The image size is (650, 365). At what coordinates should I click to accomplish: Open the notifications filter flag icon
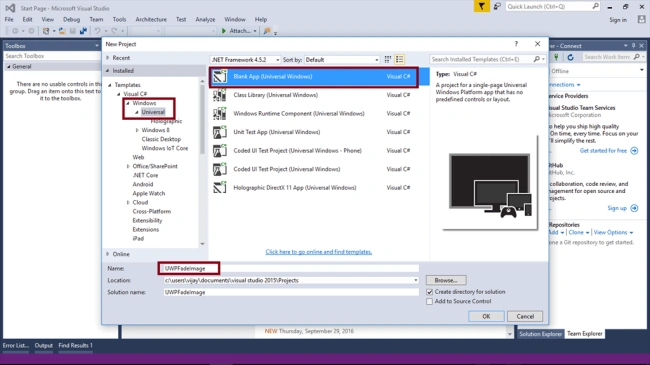pyautogui.click(x=481, y=7)
